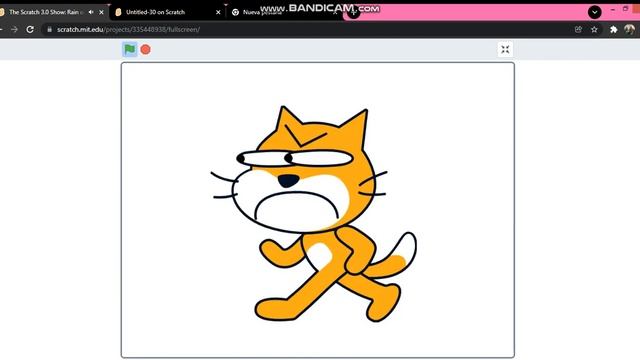Open a new browser tab
The image size is (640, 360).
(353, 13)
